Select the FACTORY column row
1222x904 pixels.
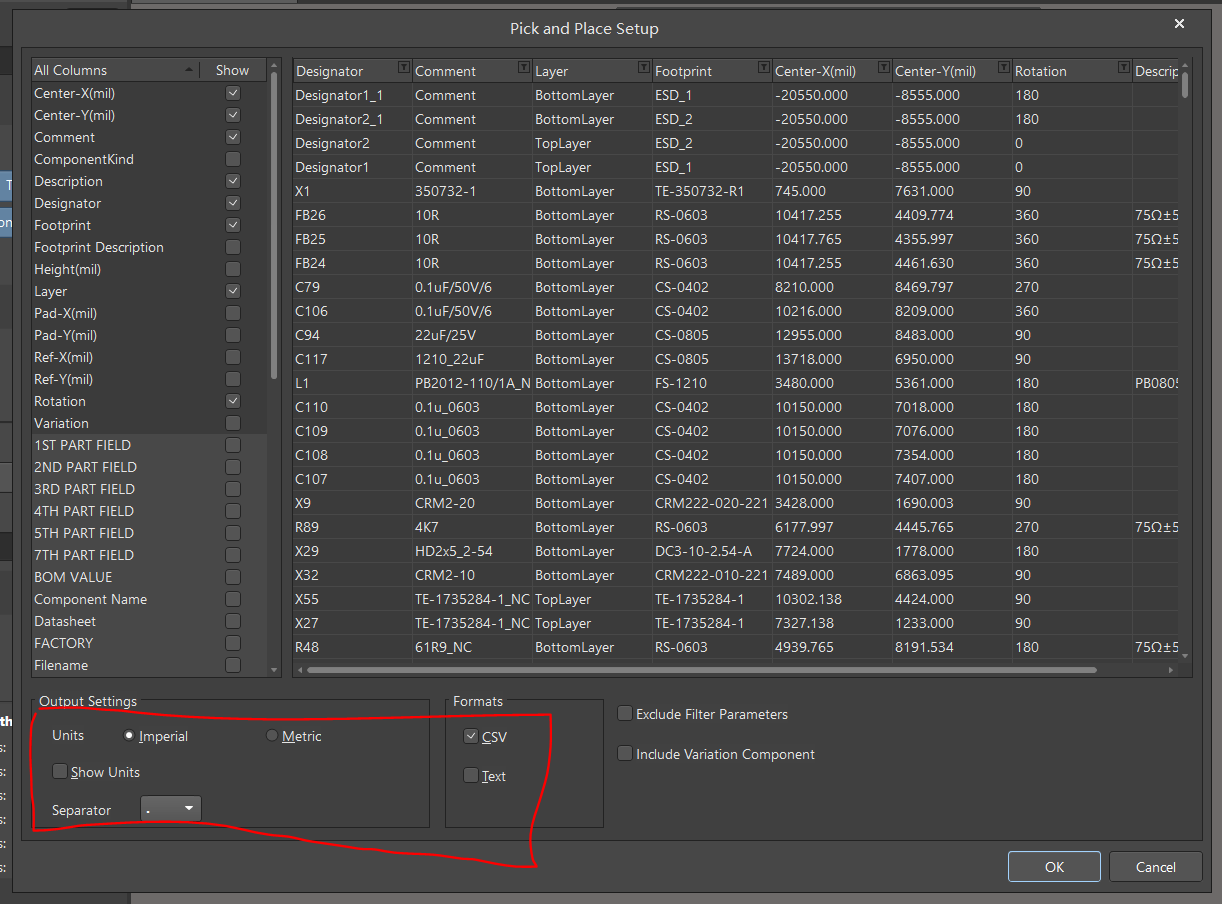(x=150, y=643)
